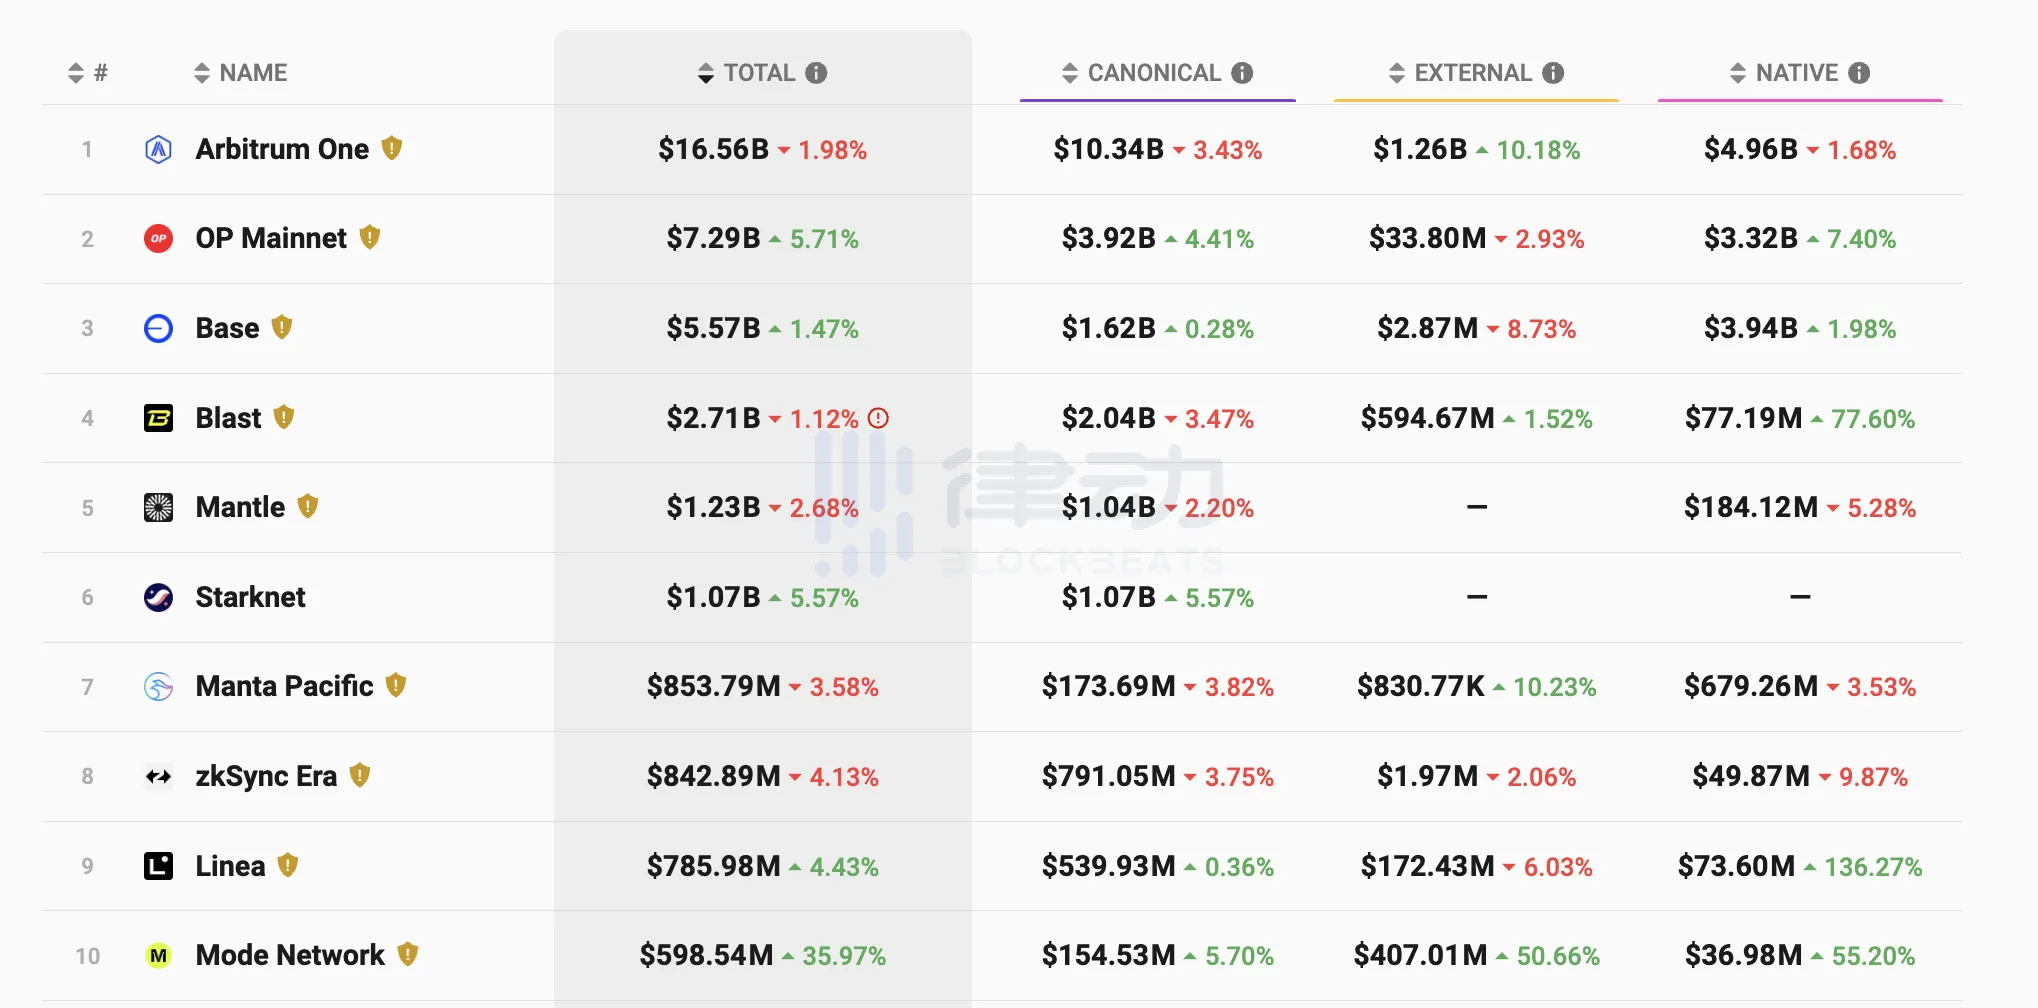Screen dimensions: 2038x1008
Task: Click Mode Network external value $407.01M
Action: 1420,956
